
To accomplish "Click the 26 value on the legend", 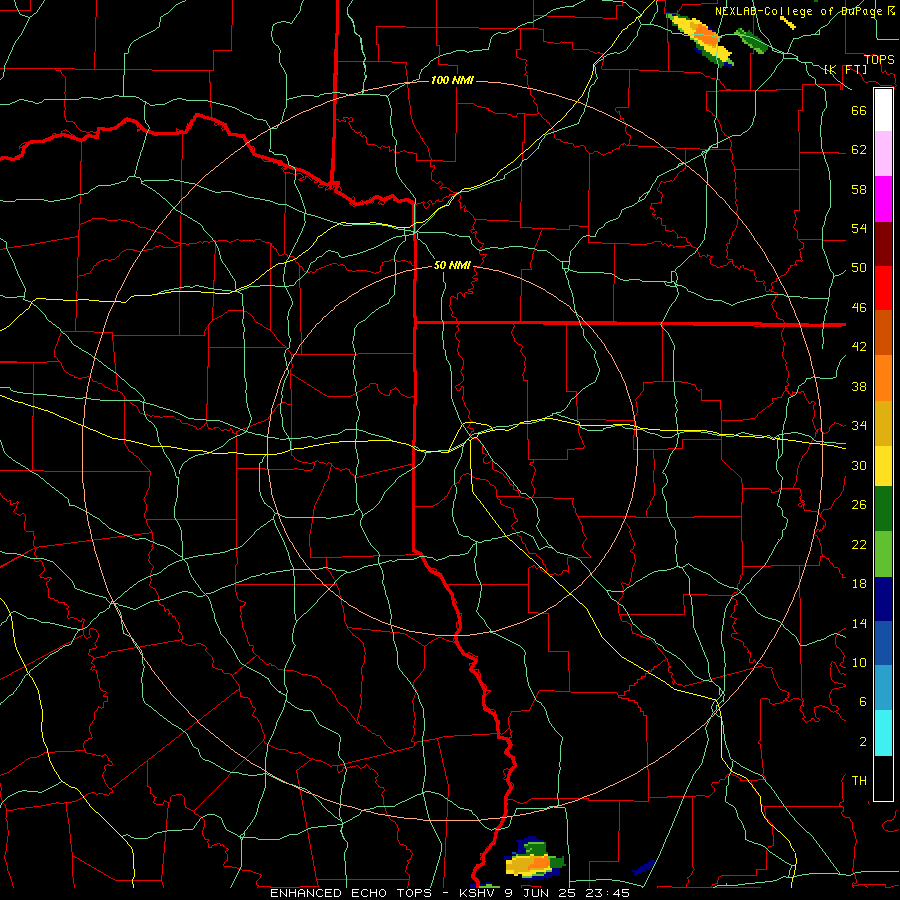I will [x=859, y=505].
